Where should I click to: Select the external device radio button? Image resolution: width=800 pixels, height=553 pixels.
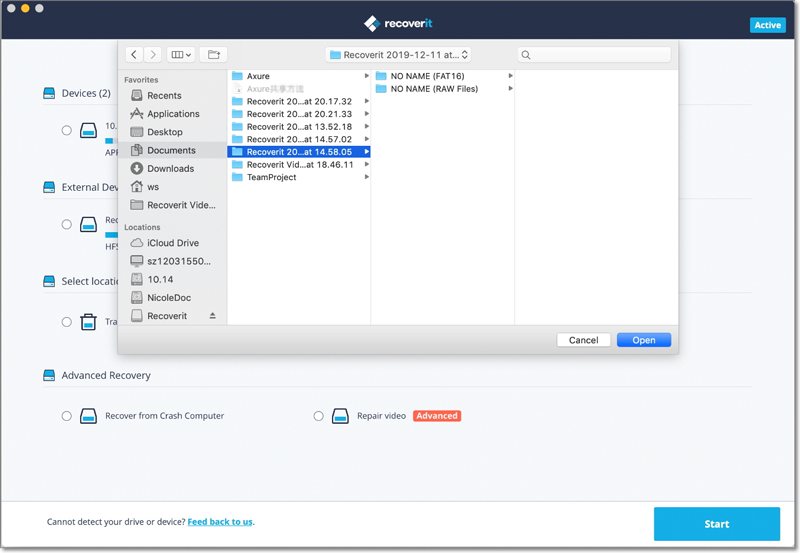point(66,224)
